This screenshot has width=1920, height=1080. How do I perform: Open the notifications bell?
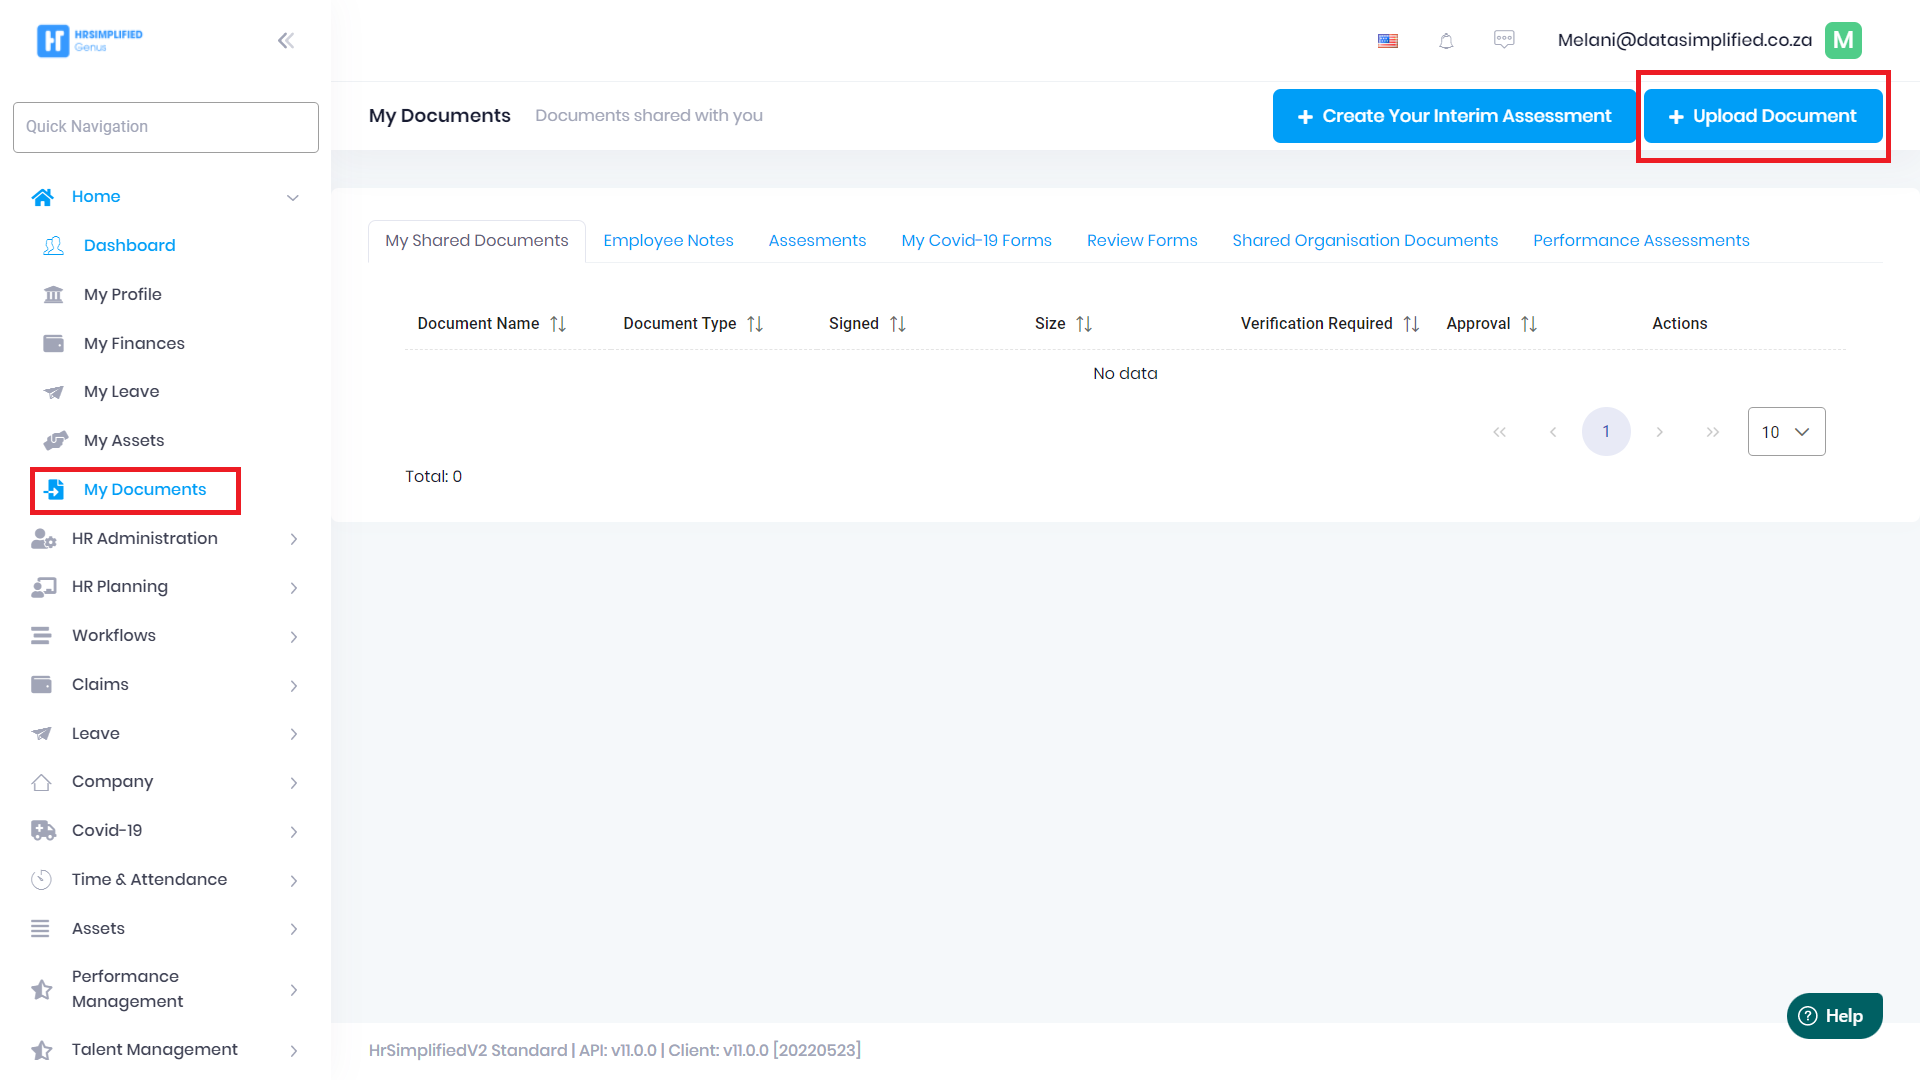(x=1446, y=41)
